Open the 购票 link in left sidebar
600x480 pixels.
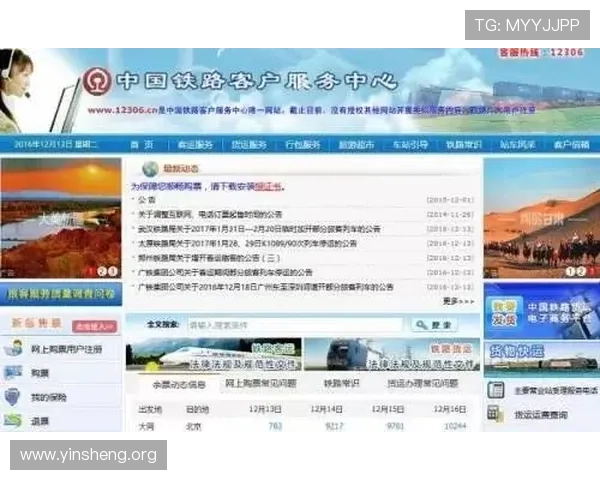pos(40,373)
